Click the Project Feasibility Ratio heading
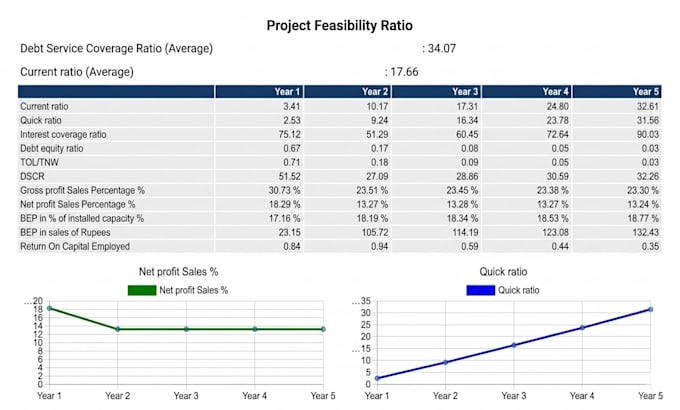Screen dimensions: 680x410 [340, 26]
